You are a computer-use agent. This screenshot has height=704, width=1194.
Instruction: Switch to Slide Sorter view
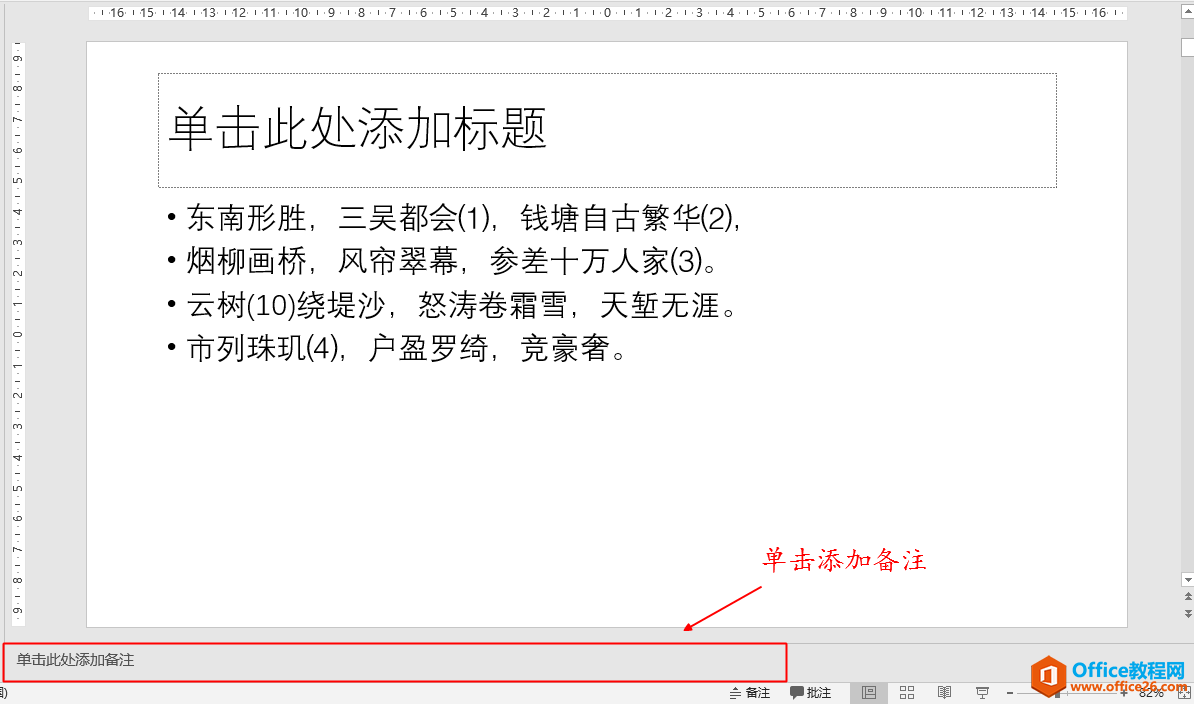click(906, 693)
